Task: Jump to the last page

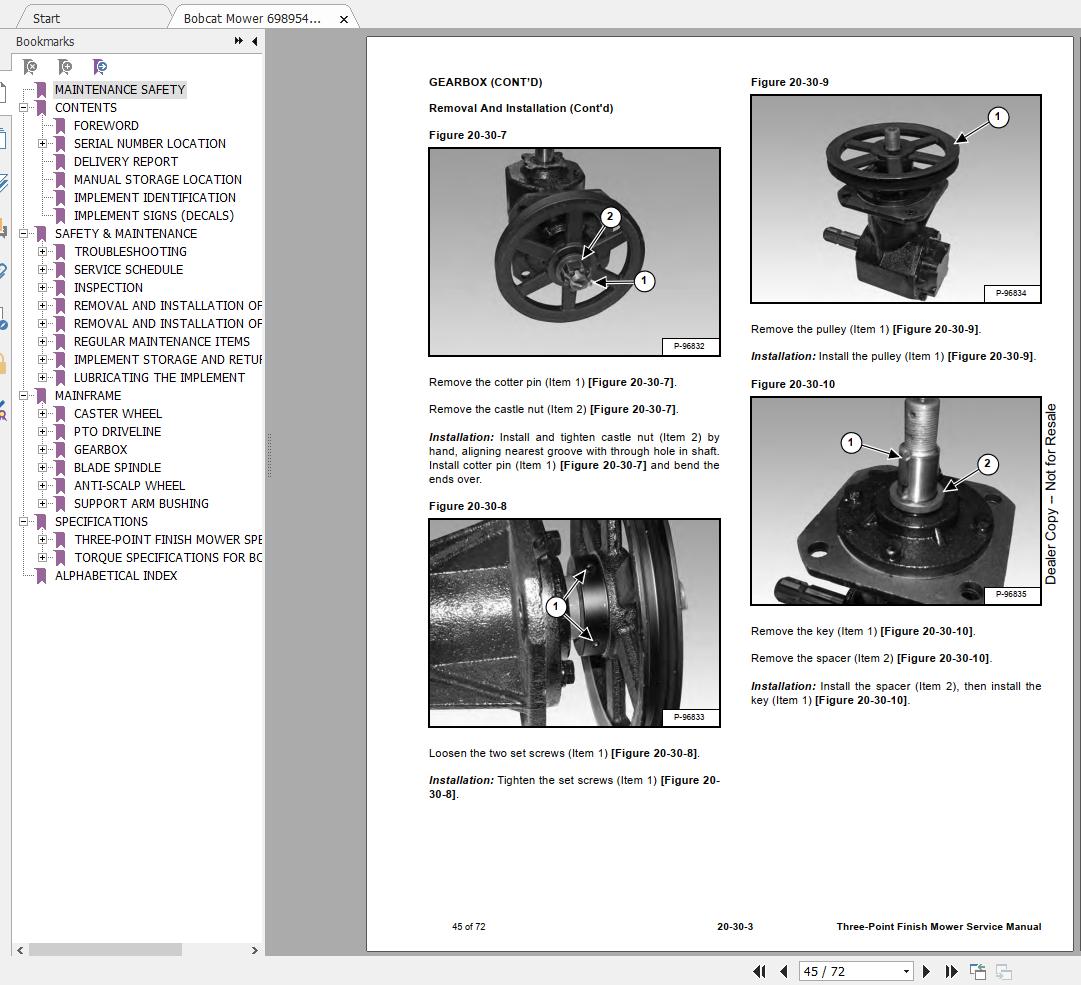Action: coord(951,971)
